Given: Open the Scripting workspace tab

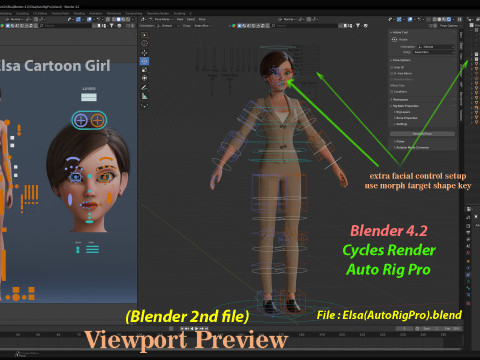Looking at the screenshot, I should point(179,13).
